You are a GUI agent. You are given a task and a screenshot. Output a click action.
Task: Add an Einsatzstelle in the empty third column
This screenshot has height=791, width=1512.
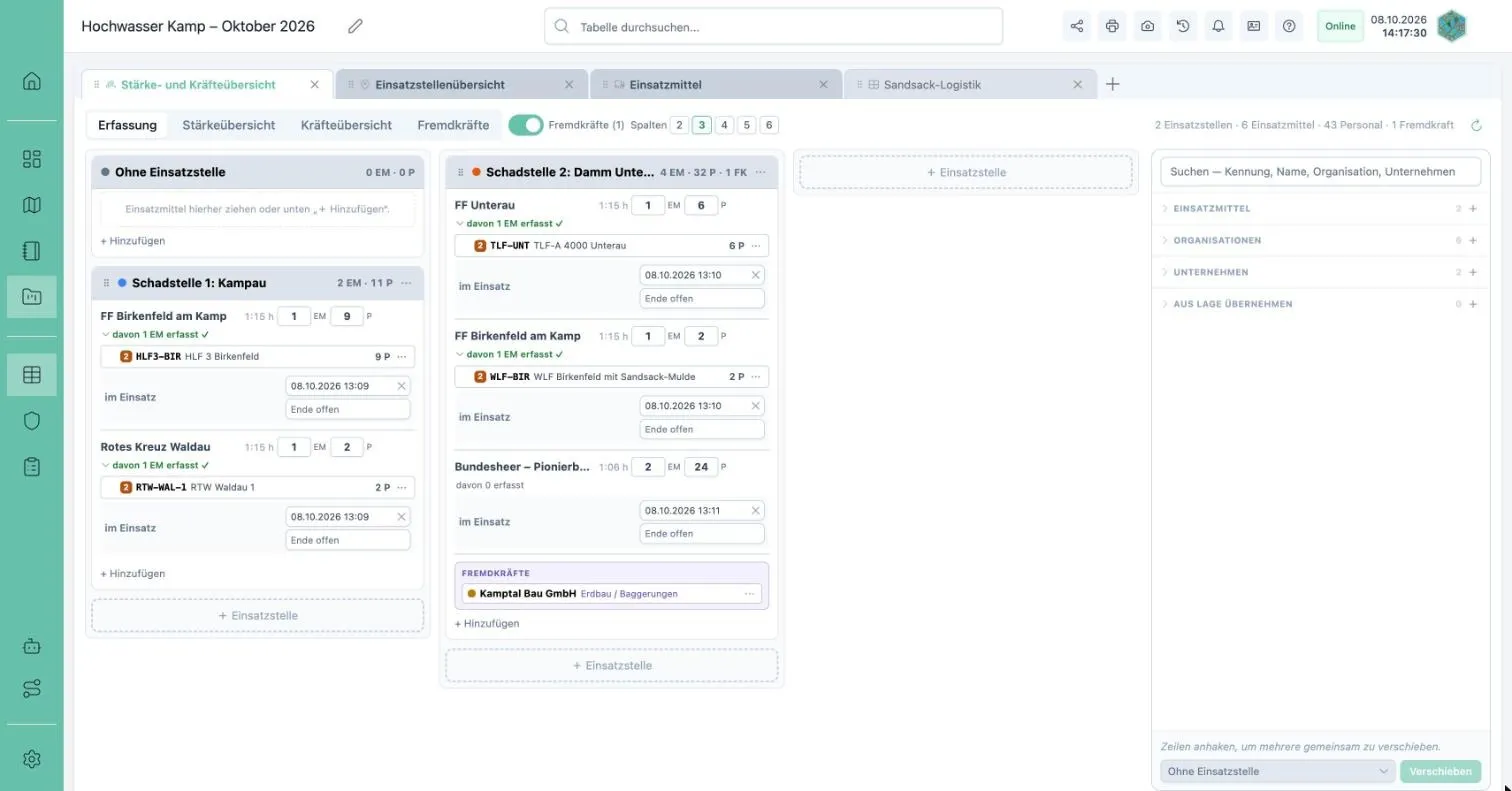point(966,172)
